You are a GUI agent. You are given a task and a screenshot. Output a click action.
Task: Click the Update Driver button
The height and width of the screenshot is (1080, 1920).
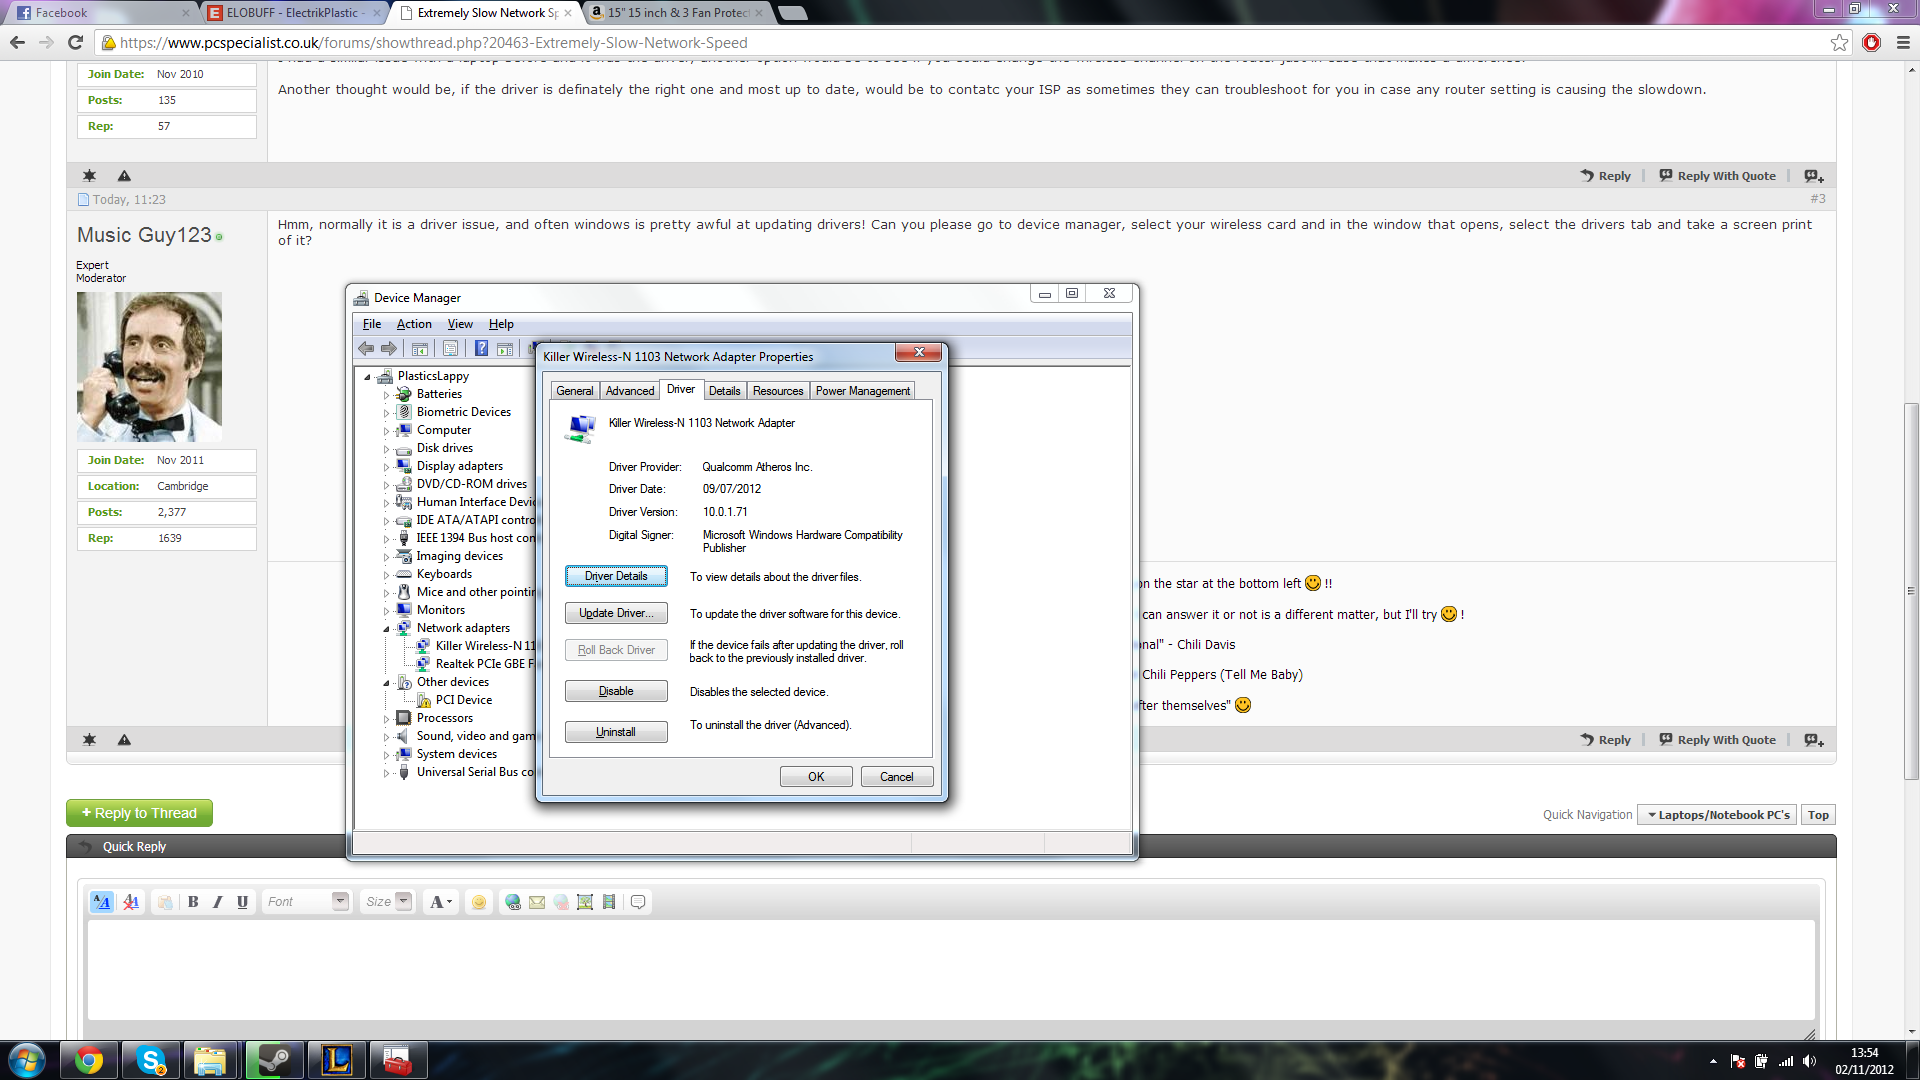616,613
